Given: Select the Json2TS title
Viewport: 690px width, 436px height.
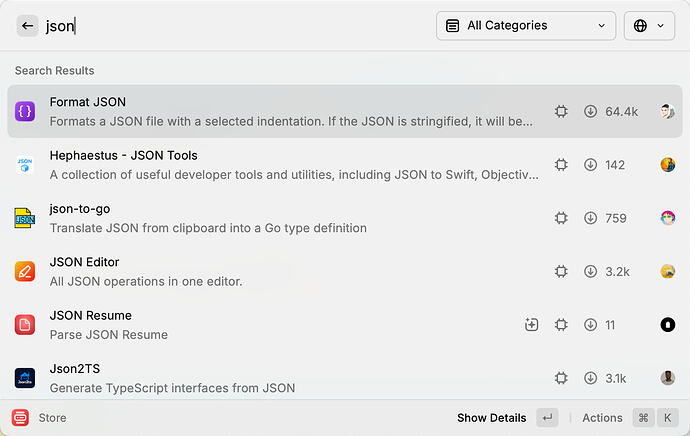Looking at the screenshot, I should click(x=75, y=369).
